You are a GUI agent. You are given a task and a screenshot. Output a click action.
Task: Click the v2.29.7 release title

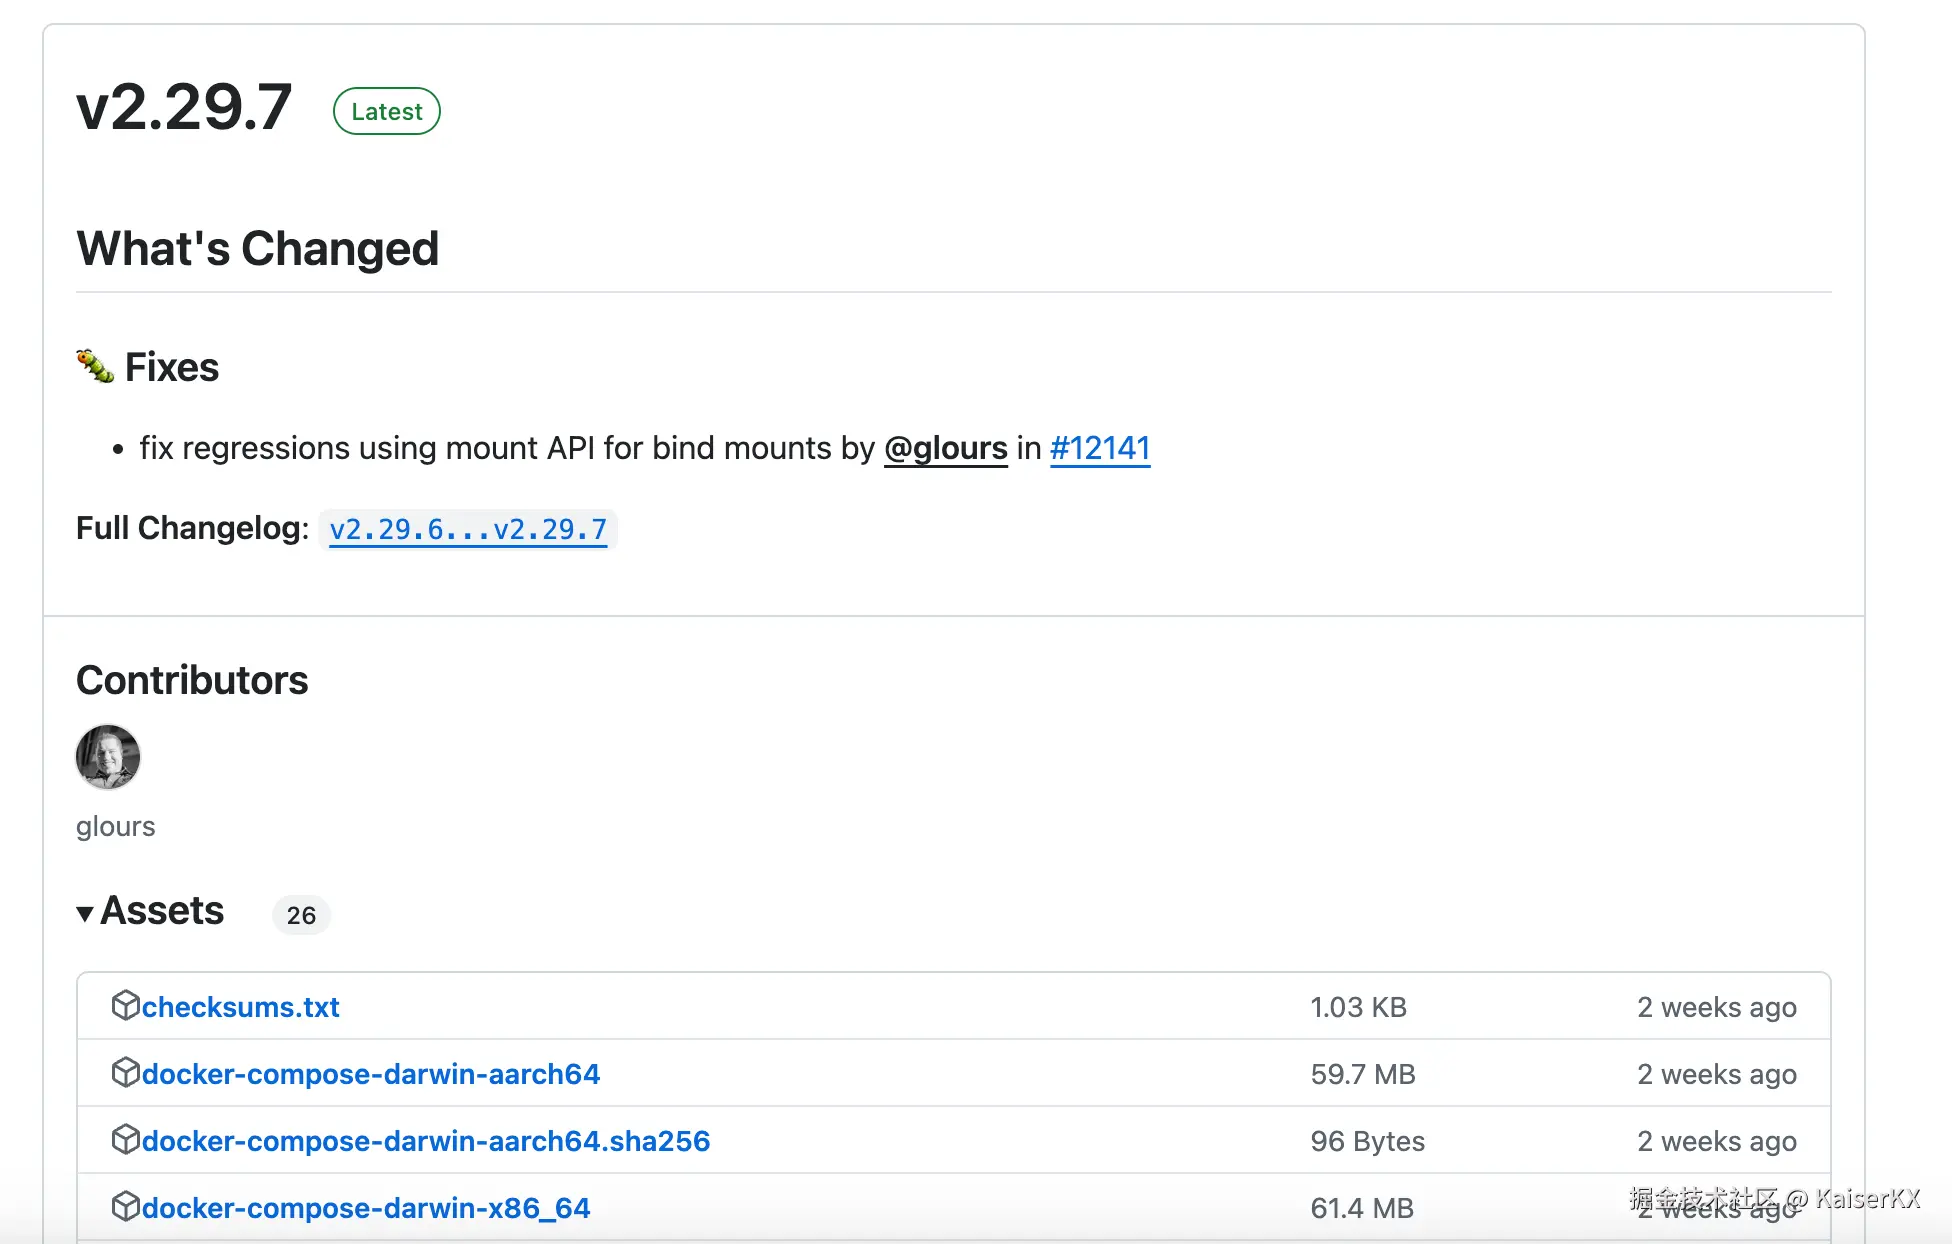[184, 108]
